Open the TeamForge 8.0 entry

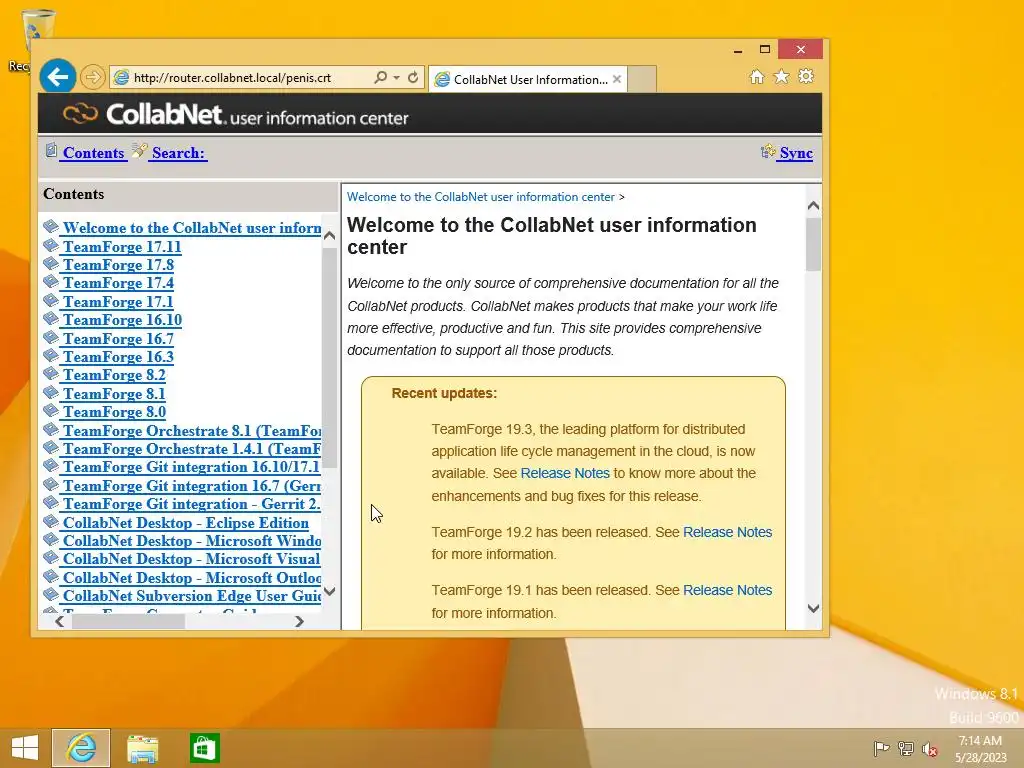(x=114, y=412)
